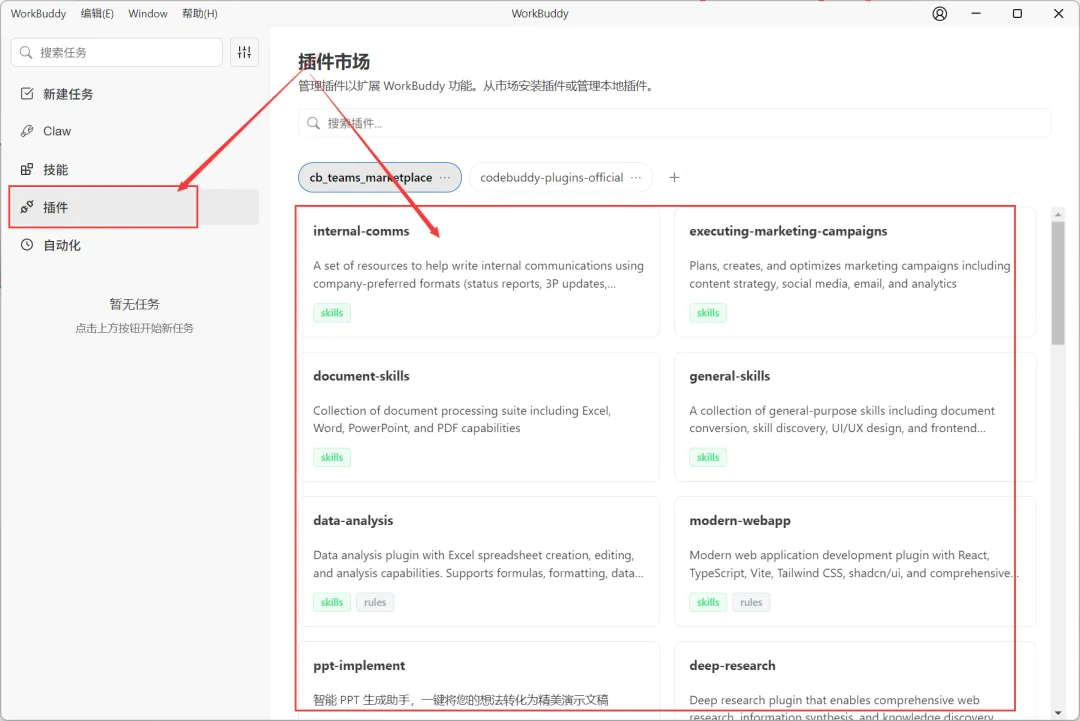Open the 技能 section
The width and height of the screenshot is (1080, 721).
(135, 169)
